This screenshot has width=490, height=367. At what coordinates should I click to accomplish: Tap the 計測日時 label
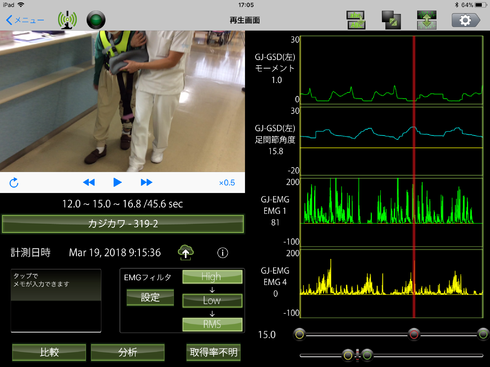pos(30,253)
